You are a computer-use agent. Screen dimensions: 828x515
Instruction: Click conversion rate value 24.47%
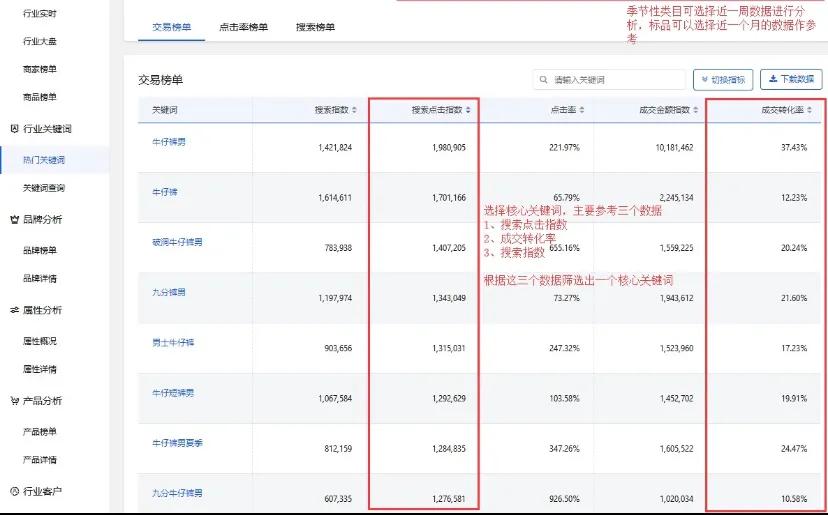(x=794, y=448)
